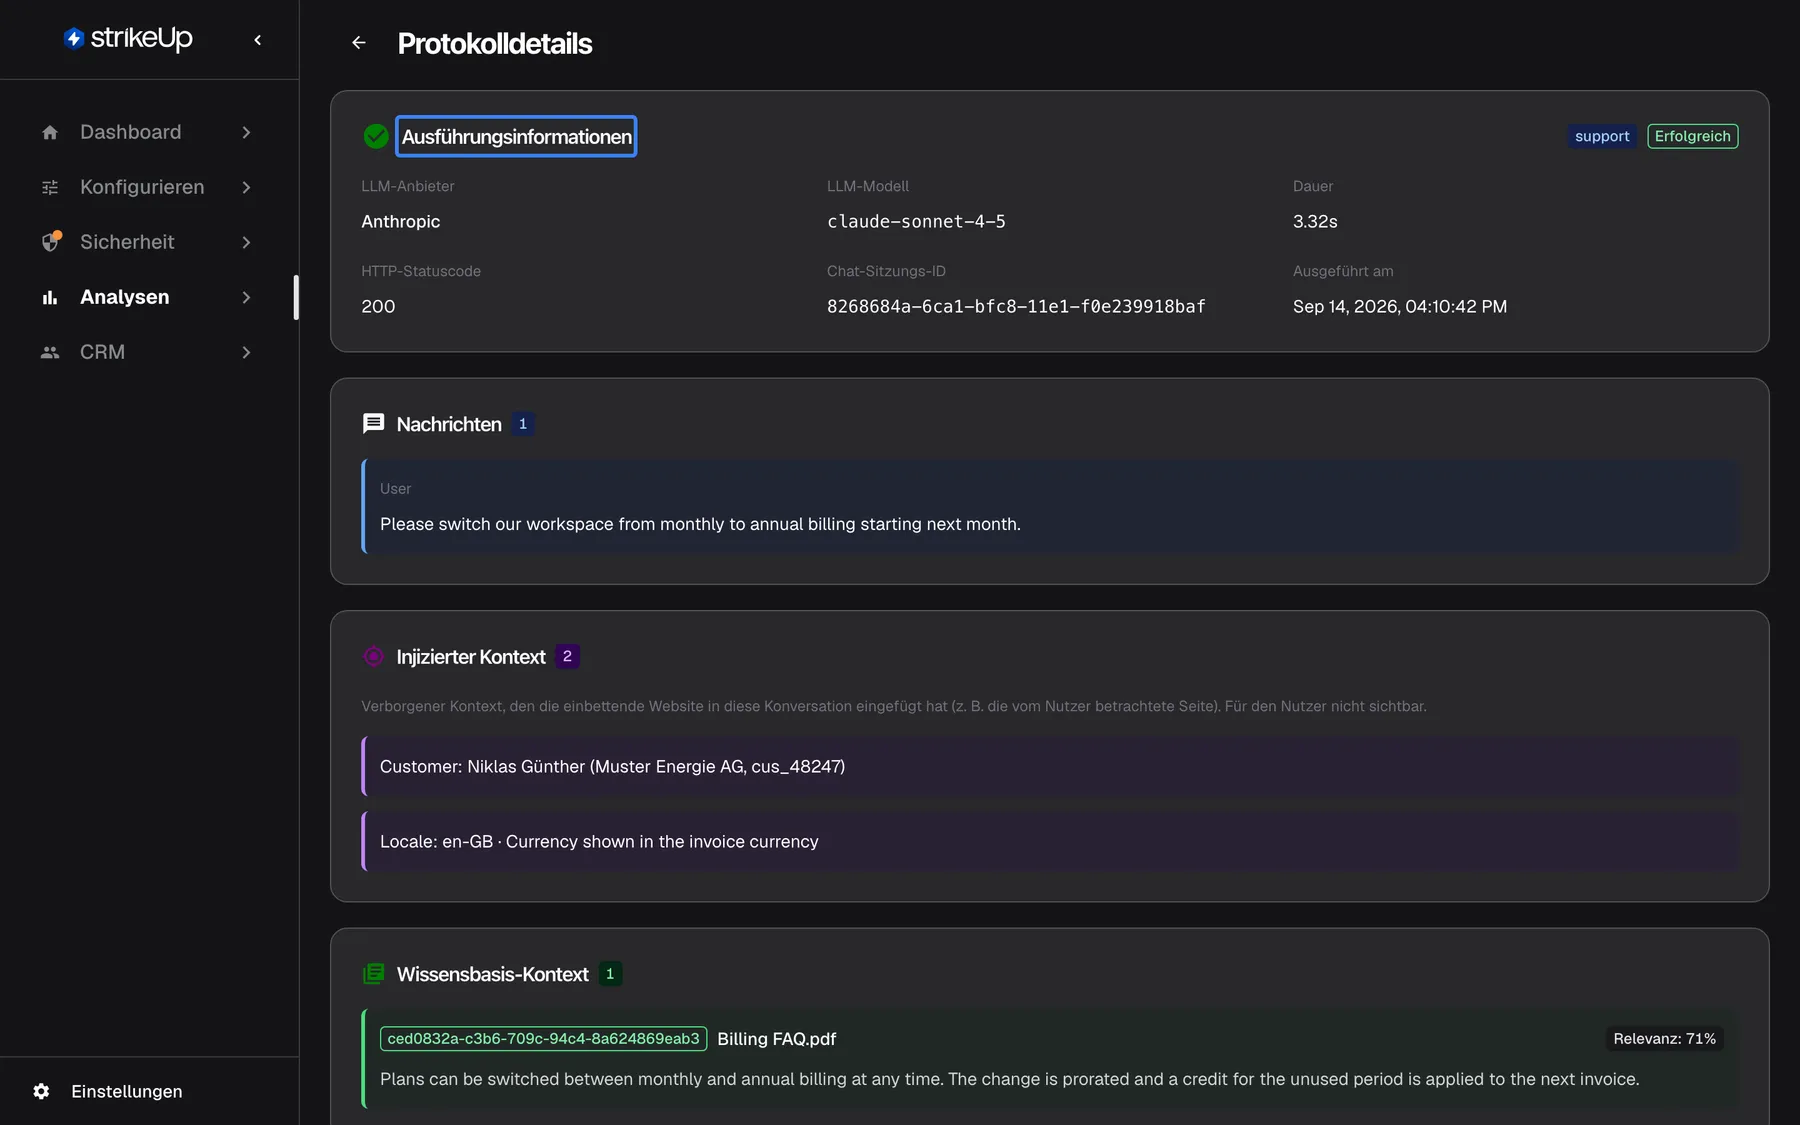This screenshot has width=1800, height=1125.
Task: Click the chat session ID 8268684a value
Action: (1016, 306)
